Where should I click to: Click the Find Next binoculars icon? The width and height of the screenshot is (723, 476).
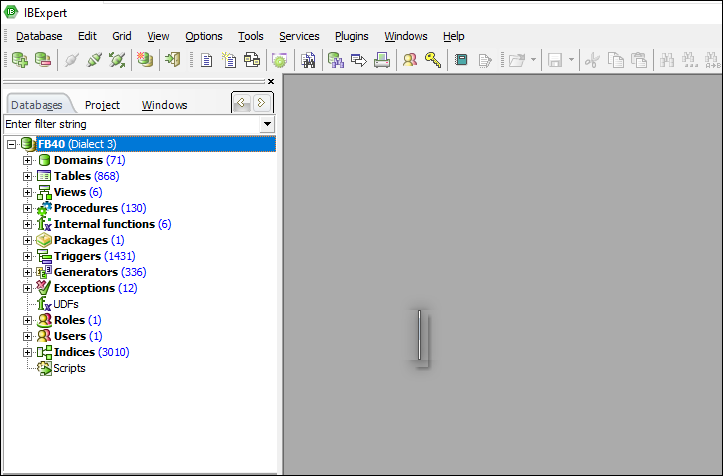point(689,60)
